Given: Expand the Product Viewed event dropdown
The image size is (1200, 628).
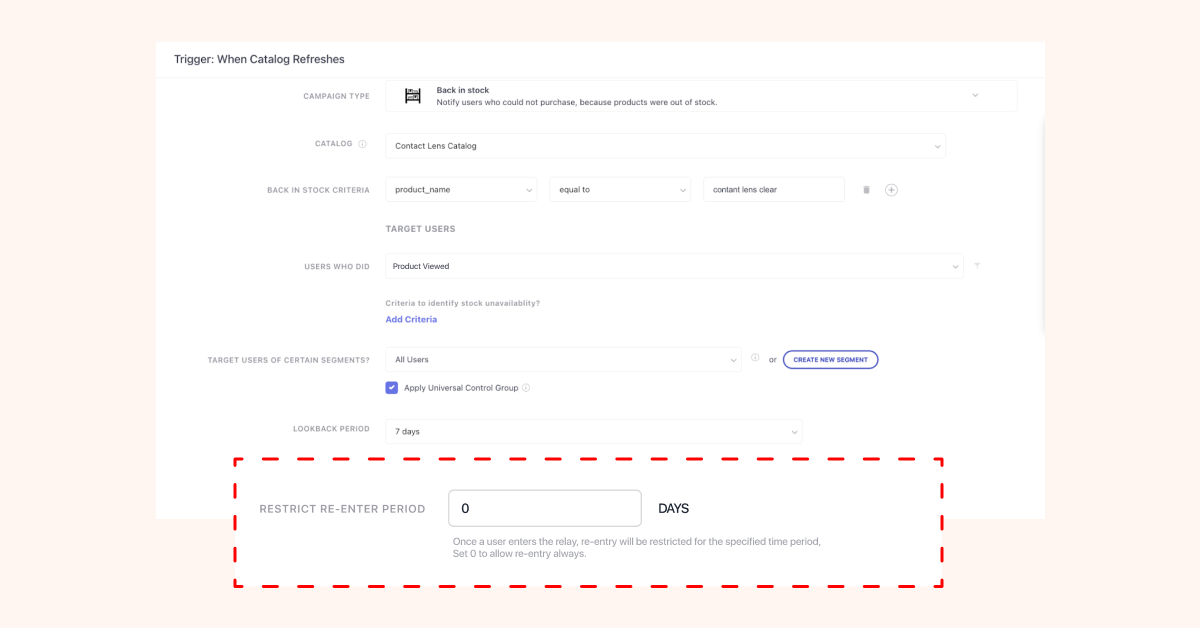Looking at the screenshot, I should tap(674, 266).
